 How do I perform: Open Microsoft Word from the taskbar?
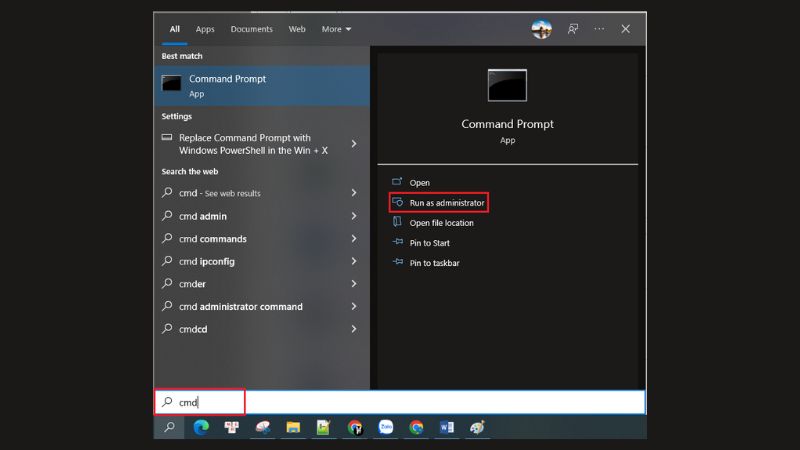(x=446, y=427)
